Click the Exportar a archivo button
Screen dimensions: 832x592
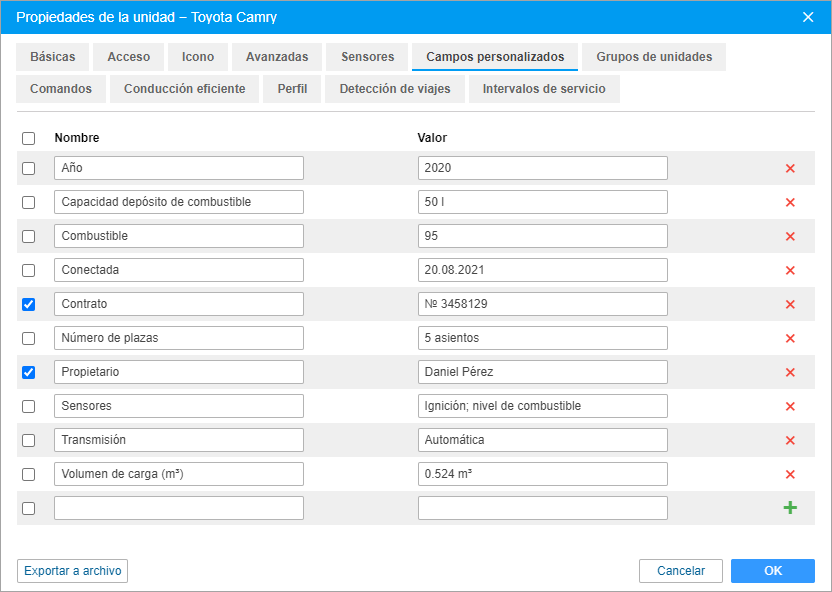(x=72, y=571)
